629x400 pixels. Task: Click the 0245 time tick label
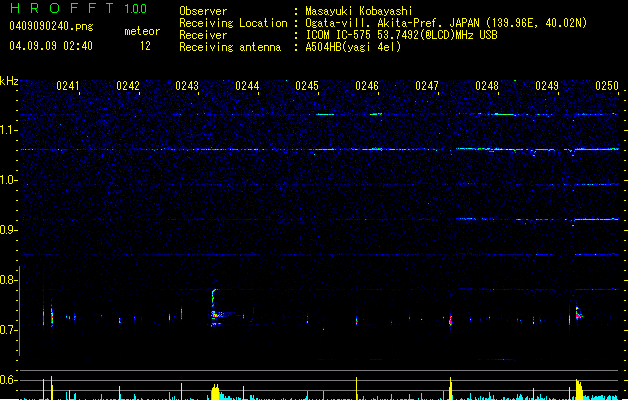tap(307, 87)
